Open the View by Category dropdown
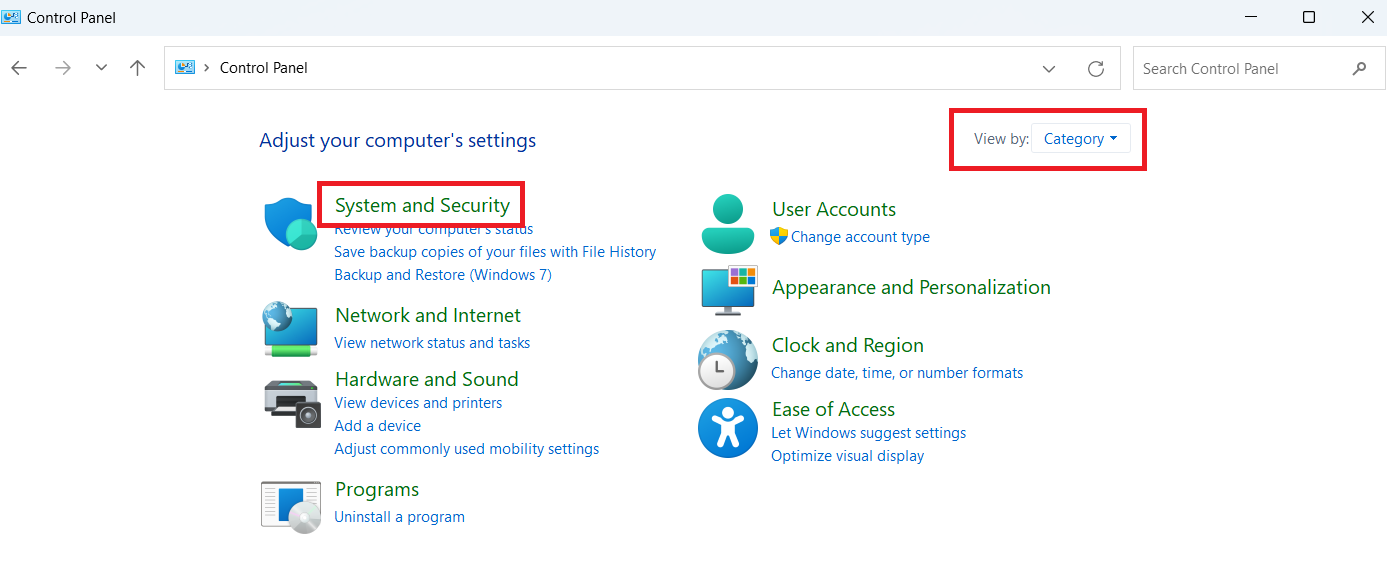The height and width of the screenshot is (580, 1387). tap(1080, 139)
